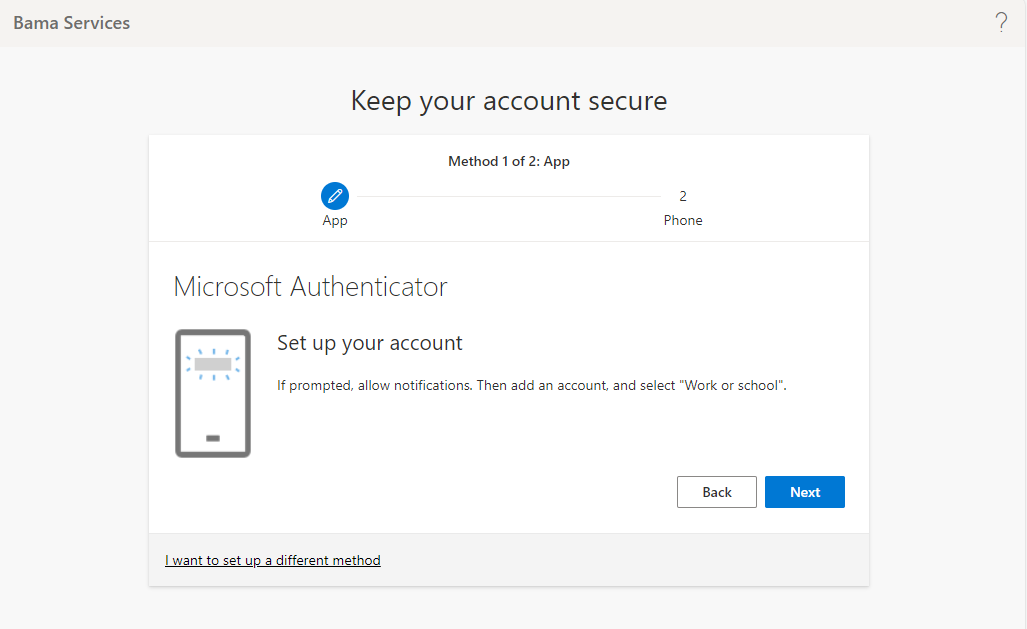This screenshot has height=629, width=1027.
Task: Click "Method 1 of 2: App" text
Action: (509, 161)
